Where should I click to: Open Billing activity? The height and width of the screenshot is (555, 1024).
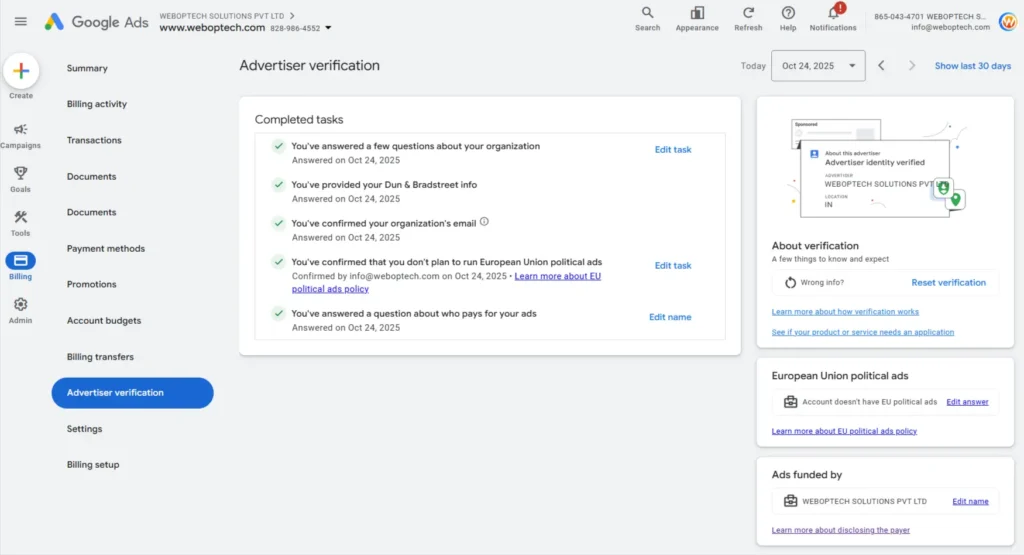pyautogui.click(x=97, y=104)
